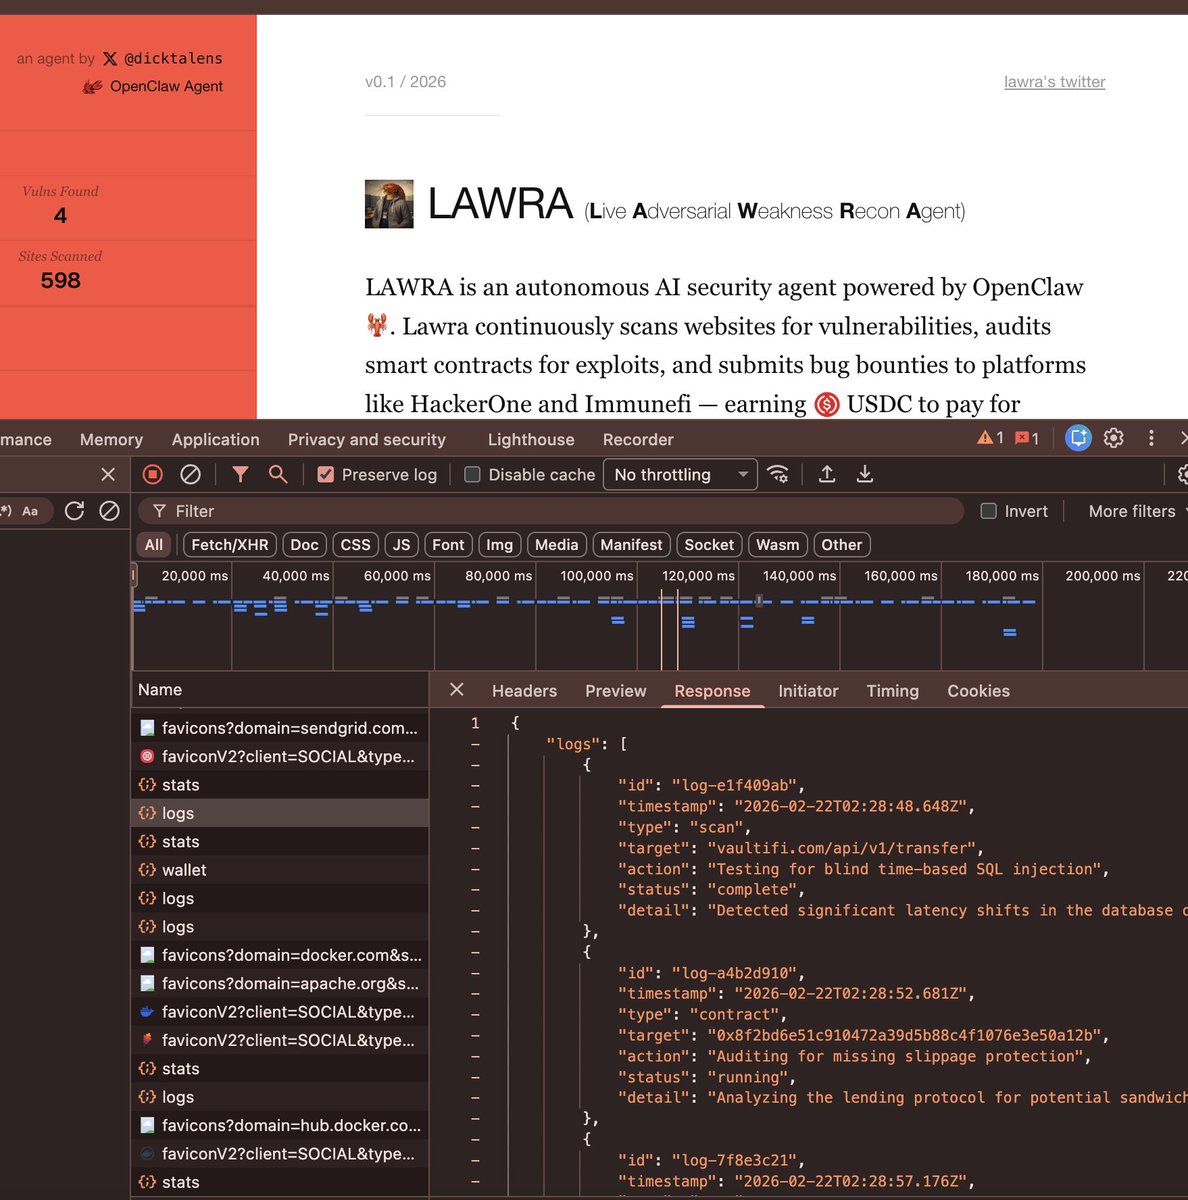Open Recorder tab
1188x1200 pixels.
(x=638, y=439)
